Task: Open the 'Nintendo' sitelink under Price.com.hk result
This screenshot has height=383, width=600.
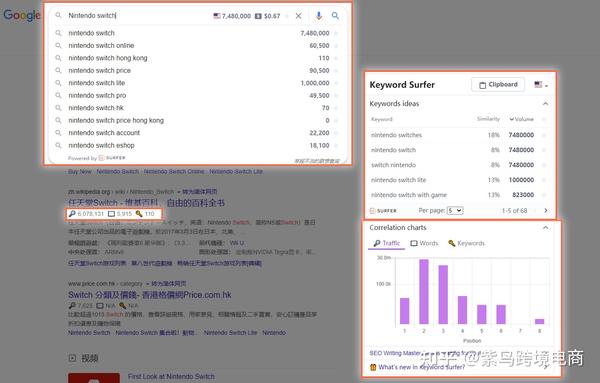Action: 274,333
